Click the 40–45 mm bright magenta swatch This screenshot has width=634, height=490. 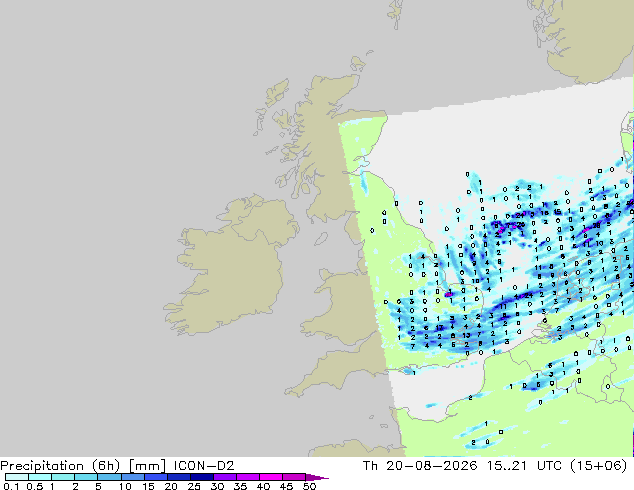pyautogui.click(x=271, y=477)
